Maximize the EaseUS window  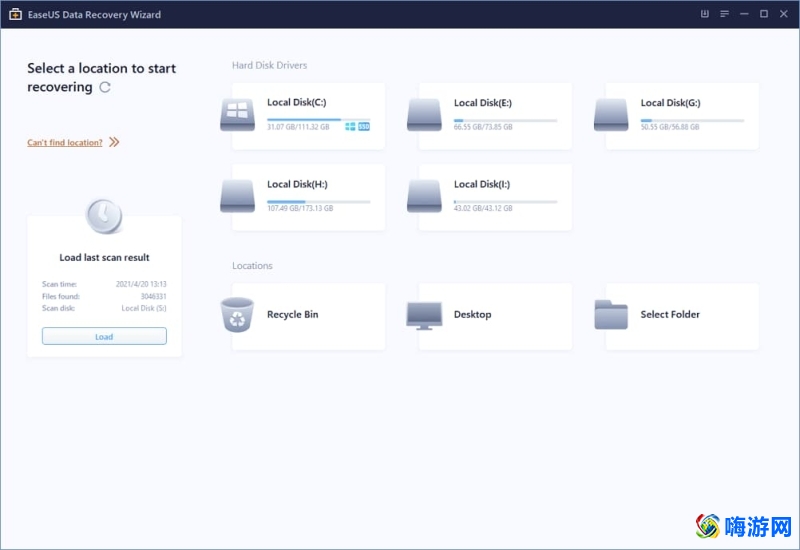764,14
